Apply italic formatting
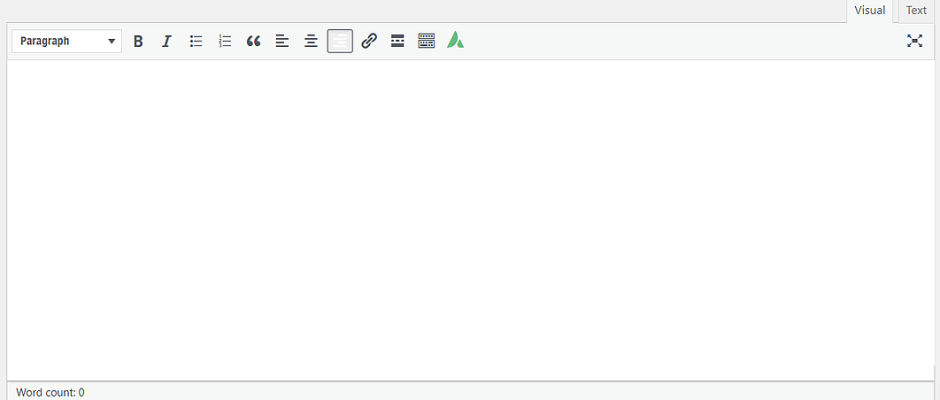This screenshot has width=940, height=400. click(x=167, y=41)
